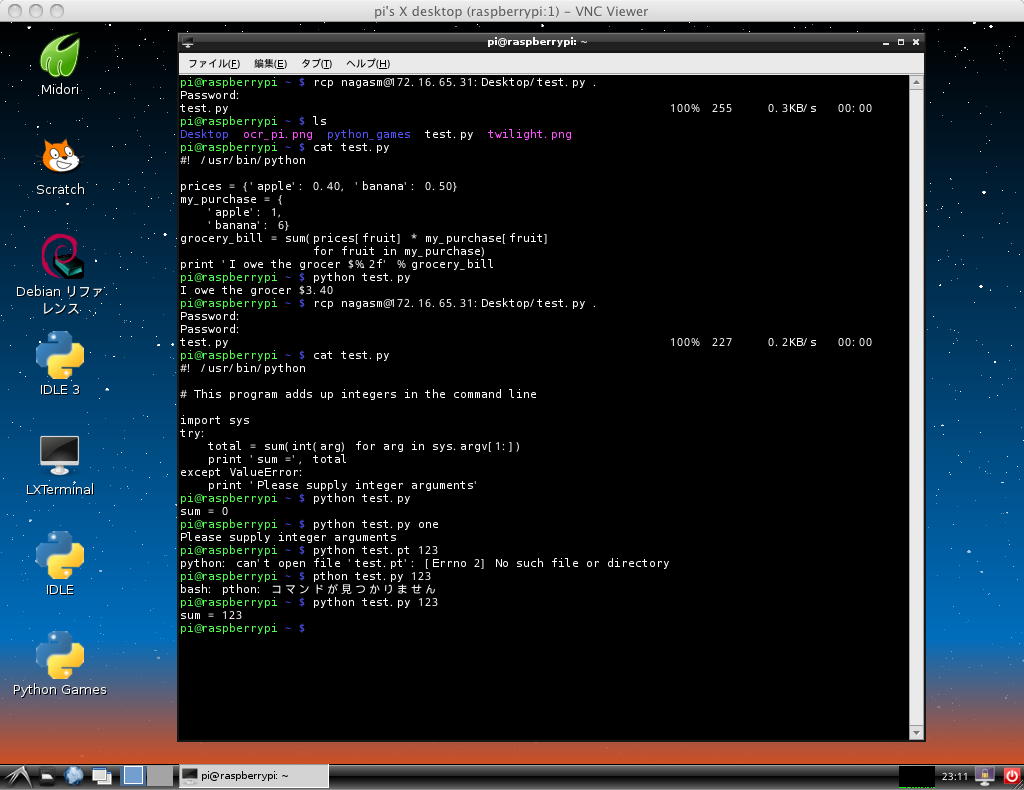Viewport: 1024px width, 790px height.
Task: Launch LXTerminal from the desktop
Action: click(59, 465)
